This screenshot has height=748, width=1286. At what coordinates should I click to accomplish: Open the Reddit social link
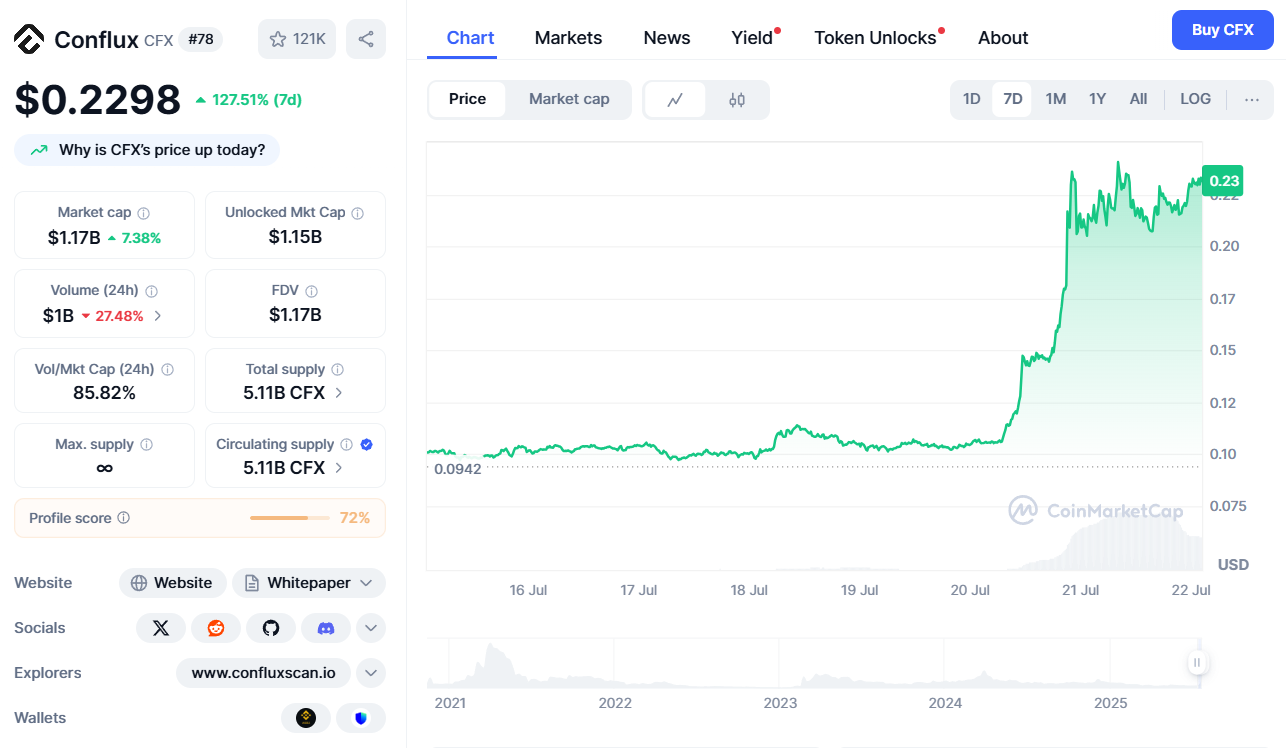[x=216, y=628]
